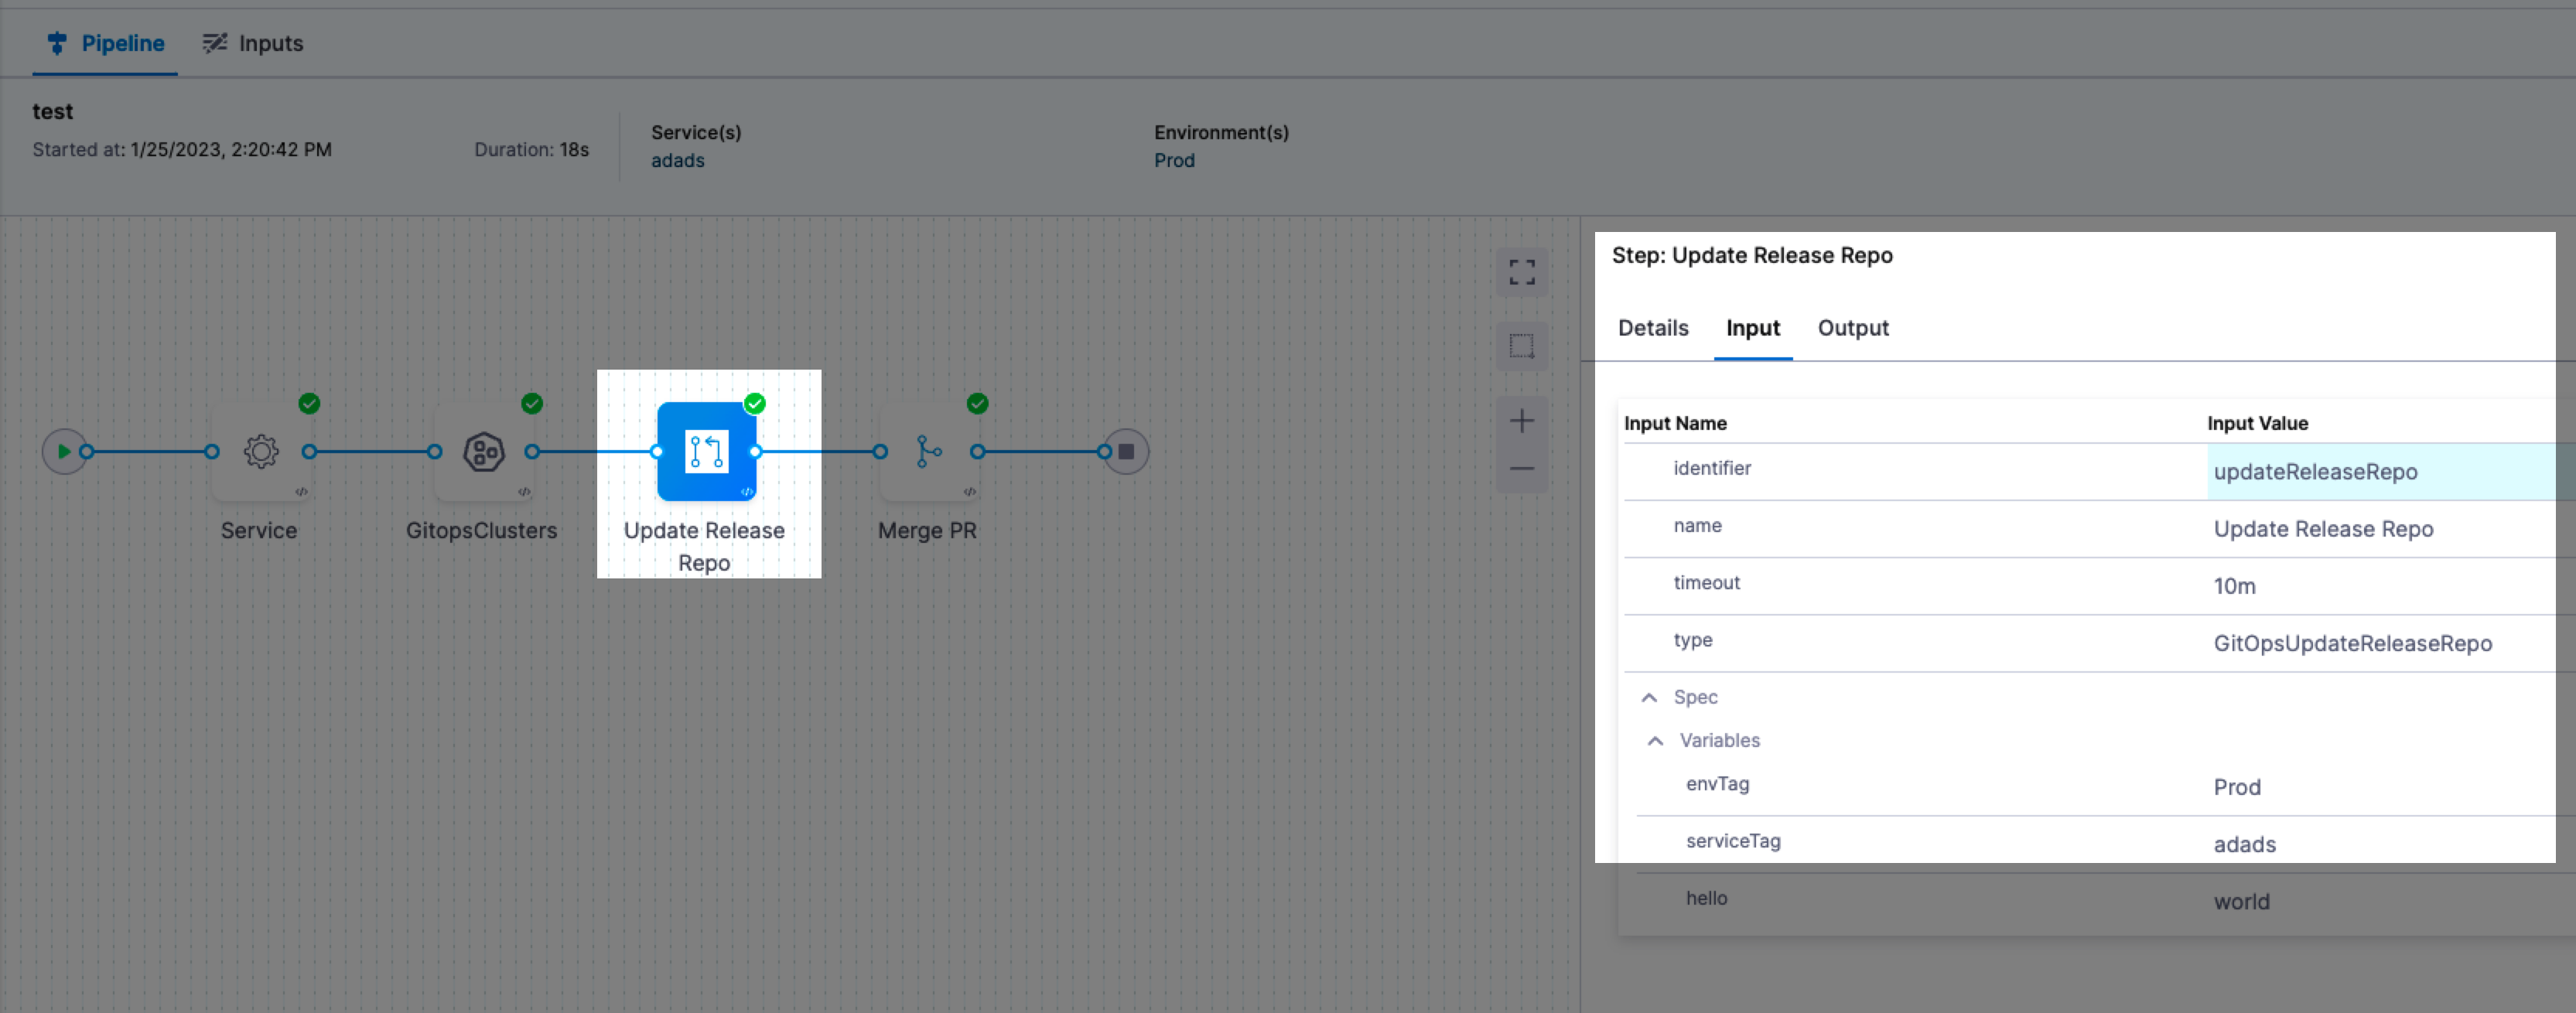Select the Merge PR step icon

pos(928,451)
